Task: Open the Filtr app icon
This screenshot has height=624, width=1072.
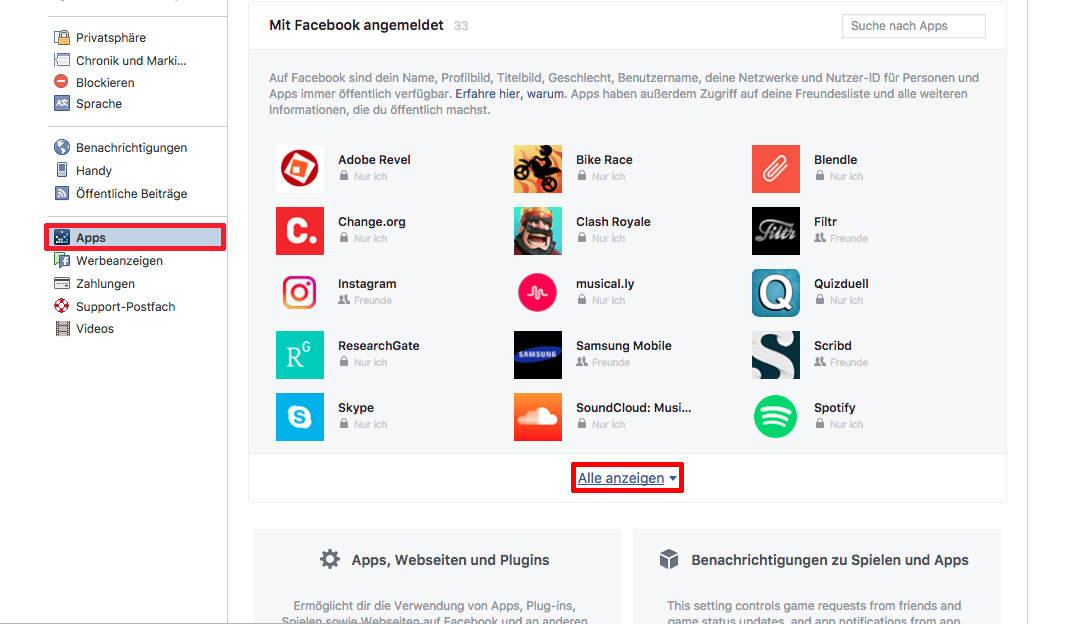Action: (775, 231)
